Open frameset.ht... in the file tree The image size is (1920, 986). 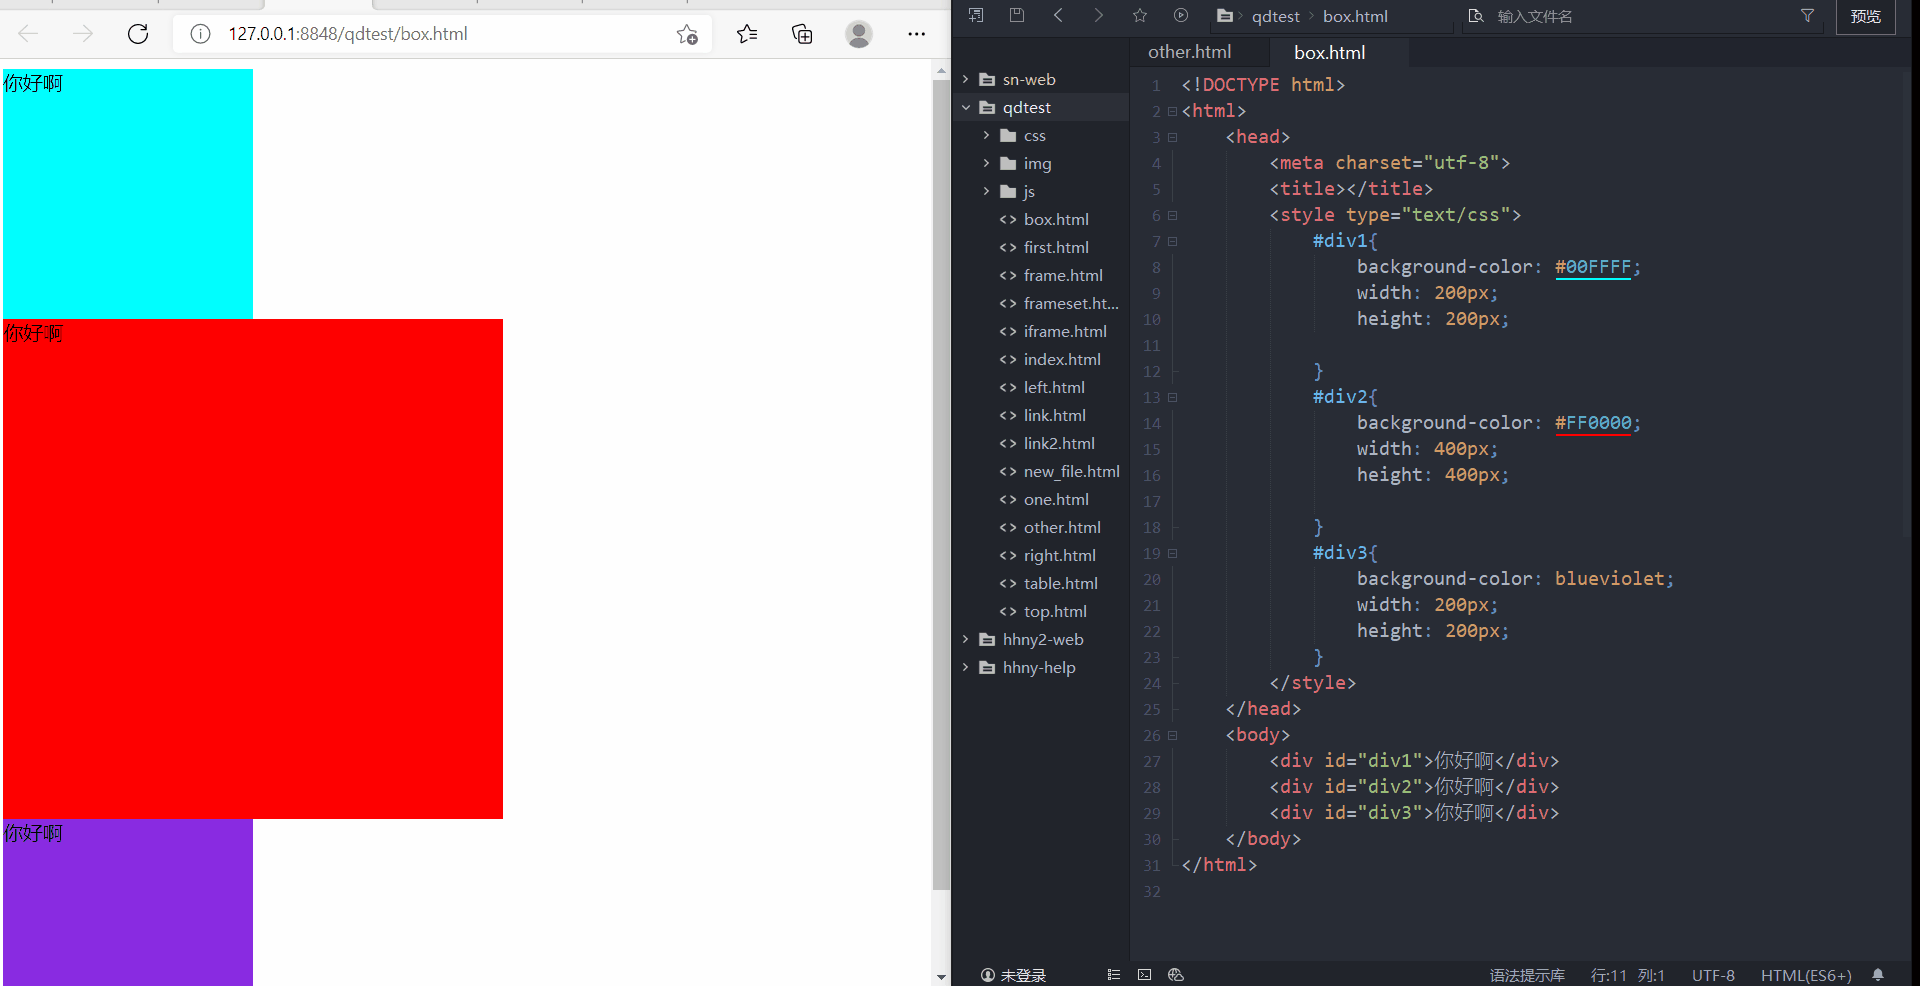(1071, 303)
